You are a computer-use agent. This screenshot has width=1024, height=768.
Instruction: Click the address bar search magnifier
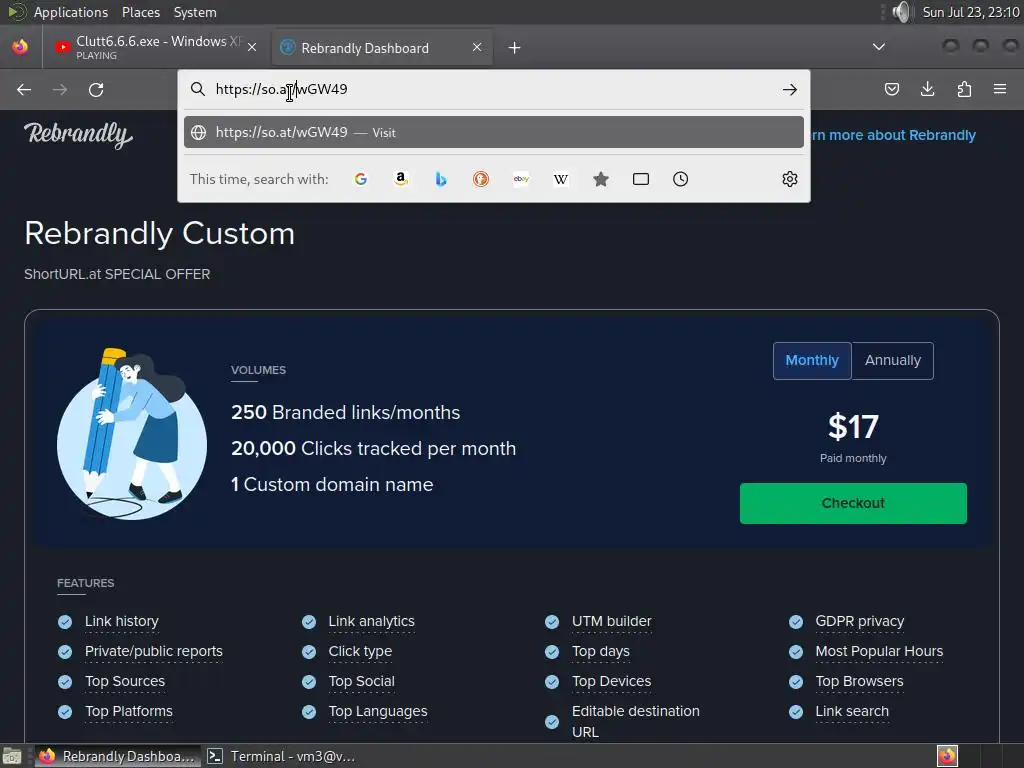[x=198, y=89]
